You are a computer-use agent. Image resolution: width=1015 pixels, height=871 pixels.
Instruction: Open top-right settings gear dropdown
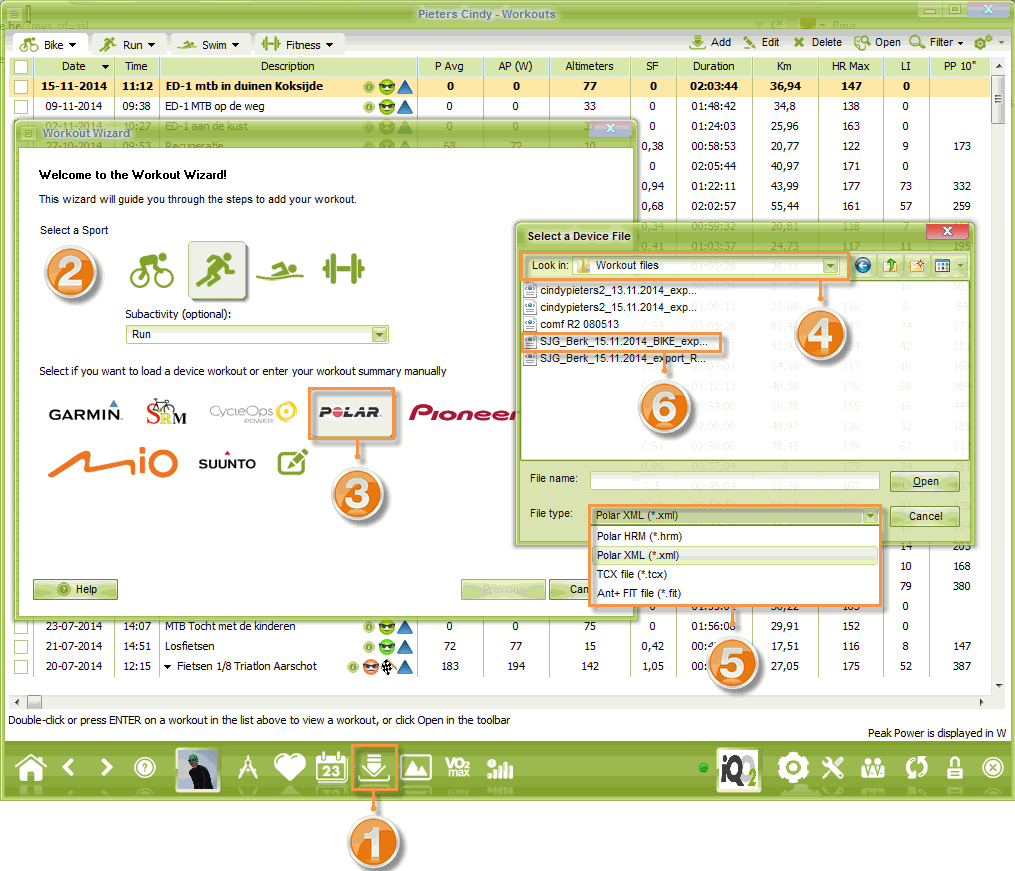tap(988, 43)
